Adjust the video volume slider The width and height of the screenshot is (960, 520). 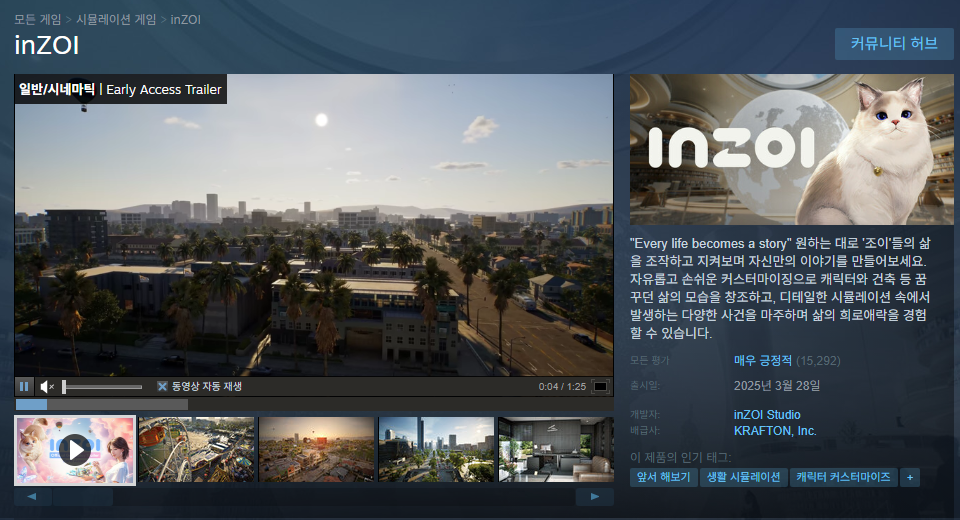pyautogui.click(x=102, y=386)
